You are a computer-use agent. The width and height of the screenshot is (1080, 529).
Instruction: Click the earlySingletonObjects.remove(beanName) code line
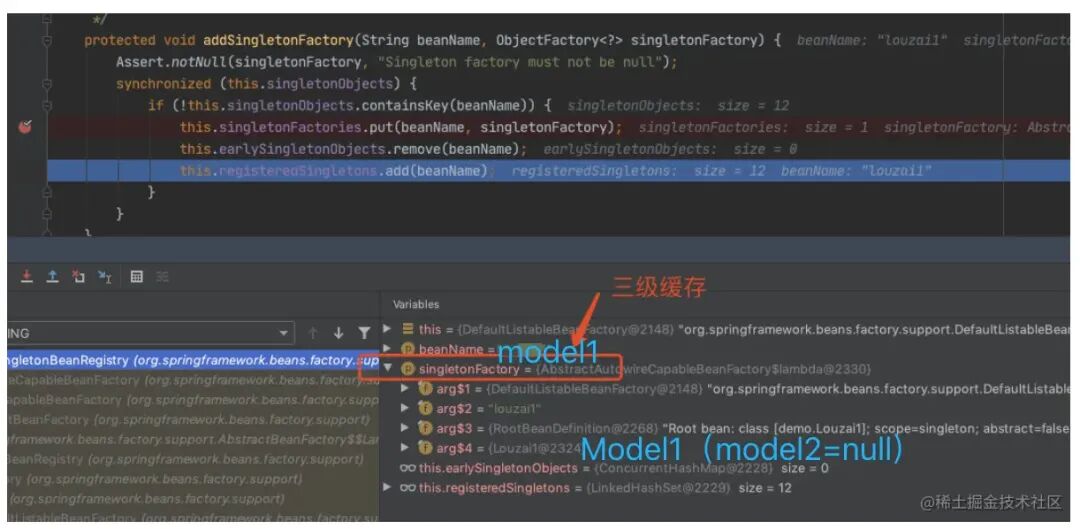[x=353, y=149]
